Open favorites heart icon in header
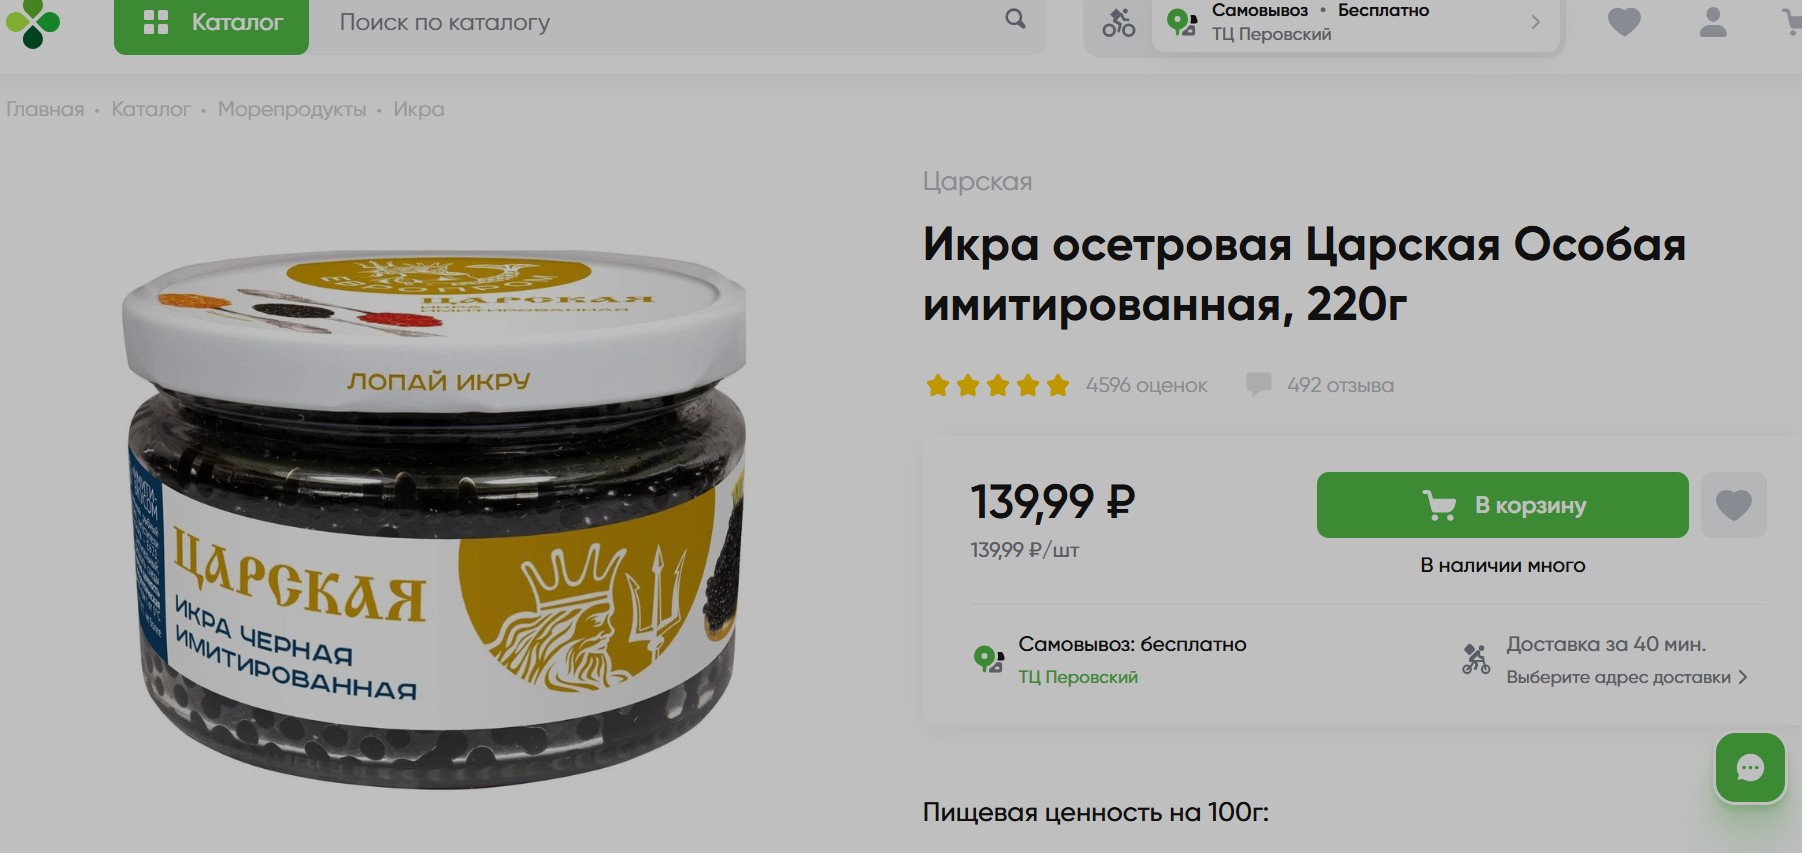Screen dimensions: 1802x853 [x=1624, y=22]
